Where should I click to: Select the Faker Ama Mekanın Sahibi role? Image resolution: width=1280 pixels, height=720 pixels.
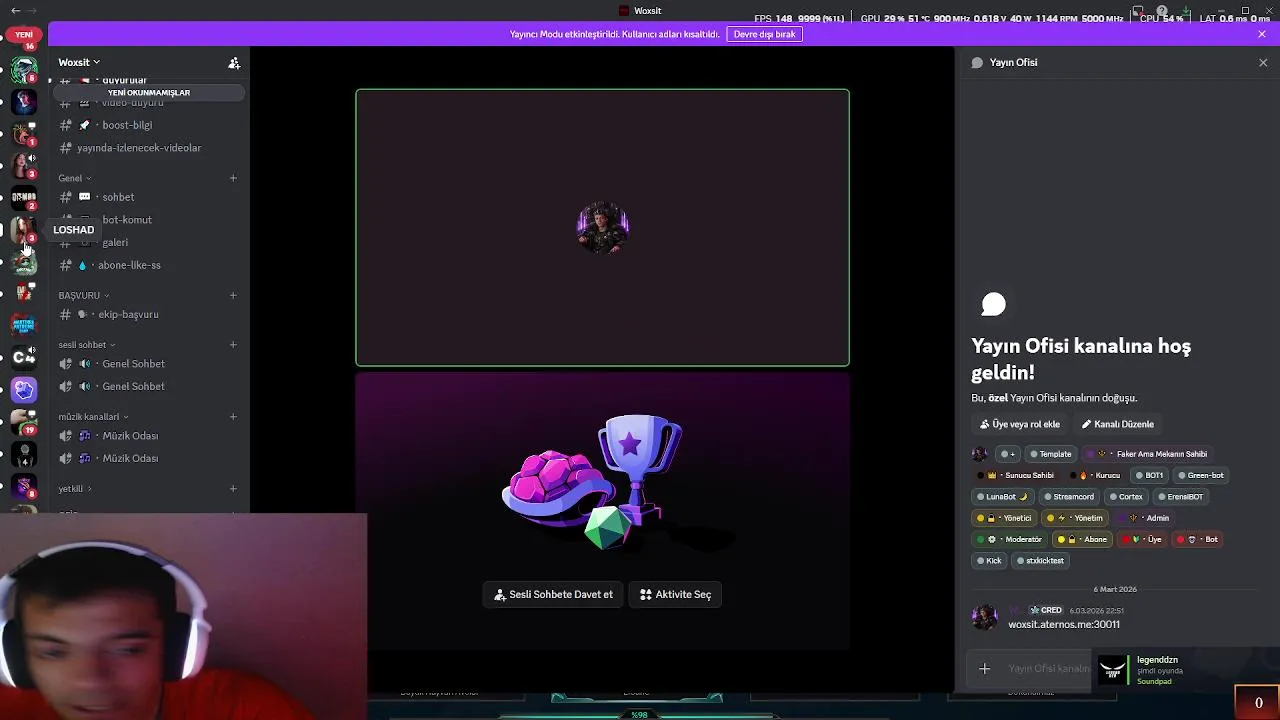coord(1149,454)
